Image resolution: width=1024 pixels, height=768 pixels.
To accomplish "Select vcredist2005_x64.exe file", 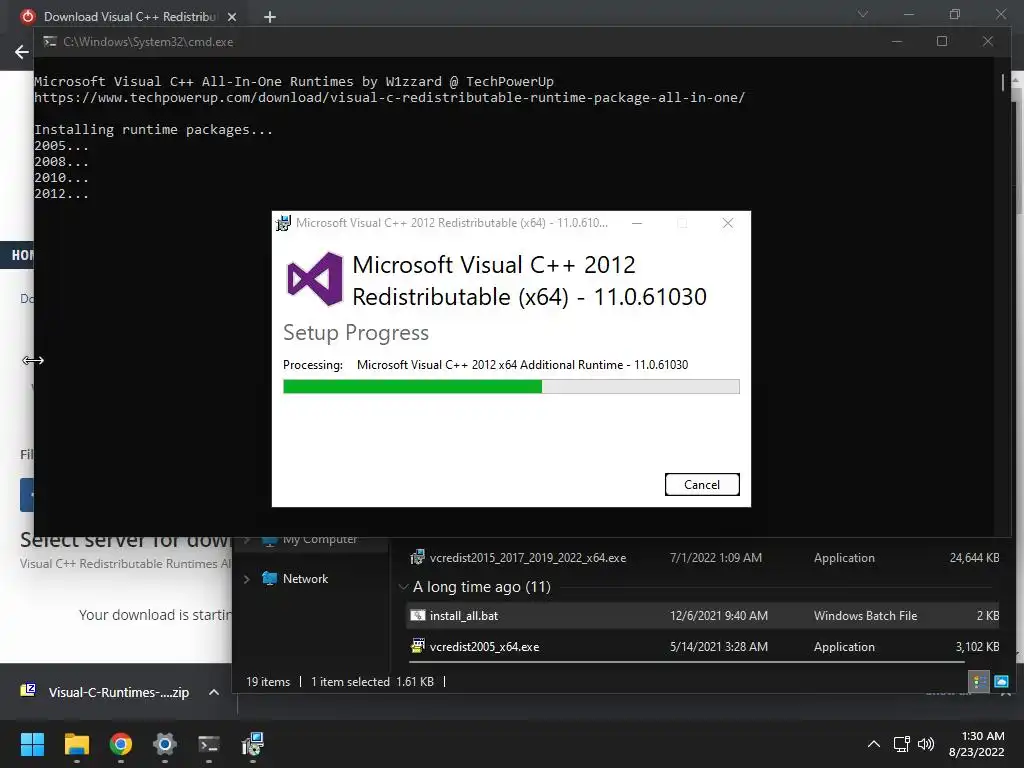I will (x=703, y=647).
